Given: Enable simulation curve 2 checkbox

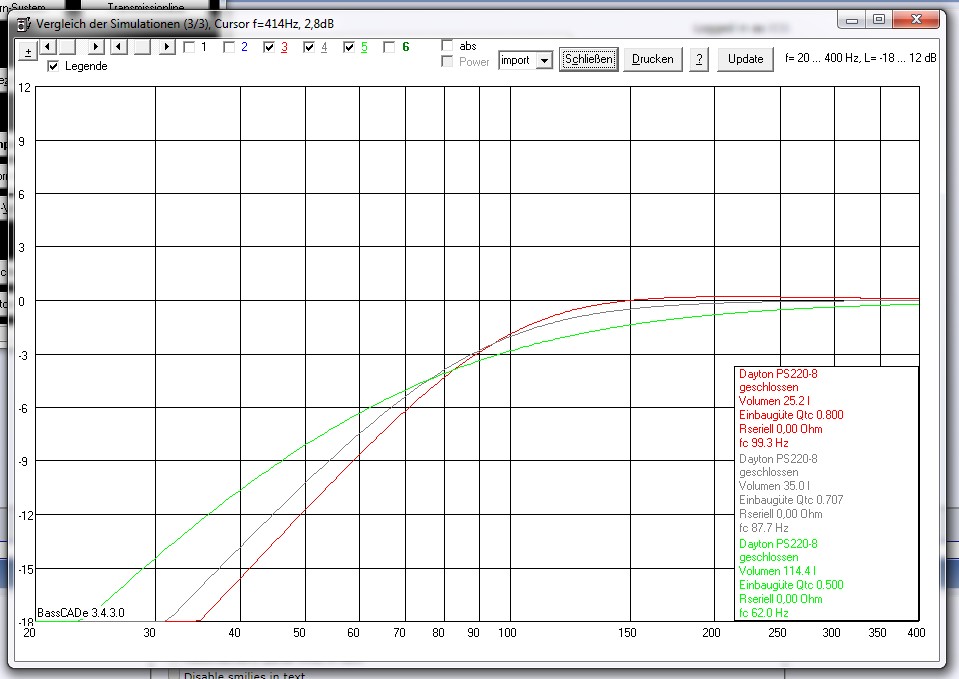Looking at the screenshot, I should click(229, 47).
